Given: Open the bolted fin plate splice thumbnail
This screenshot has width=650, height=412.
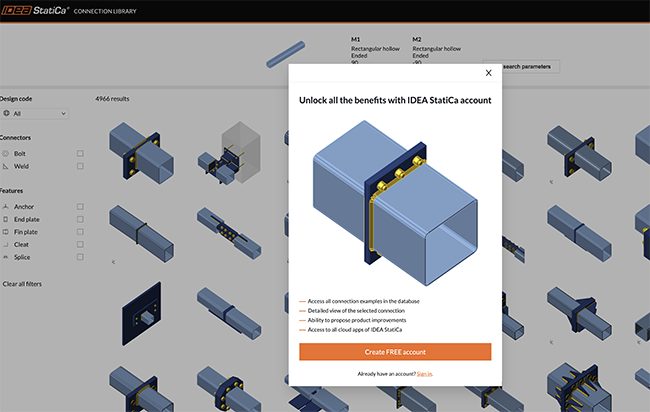Looking at the screenshot, I should point(229,234).
